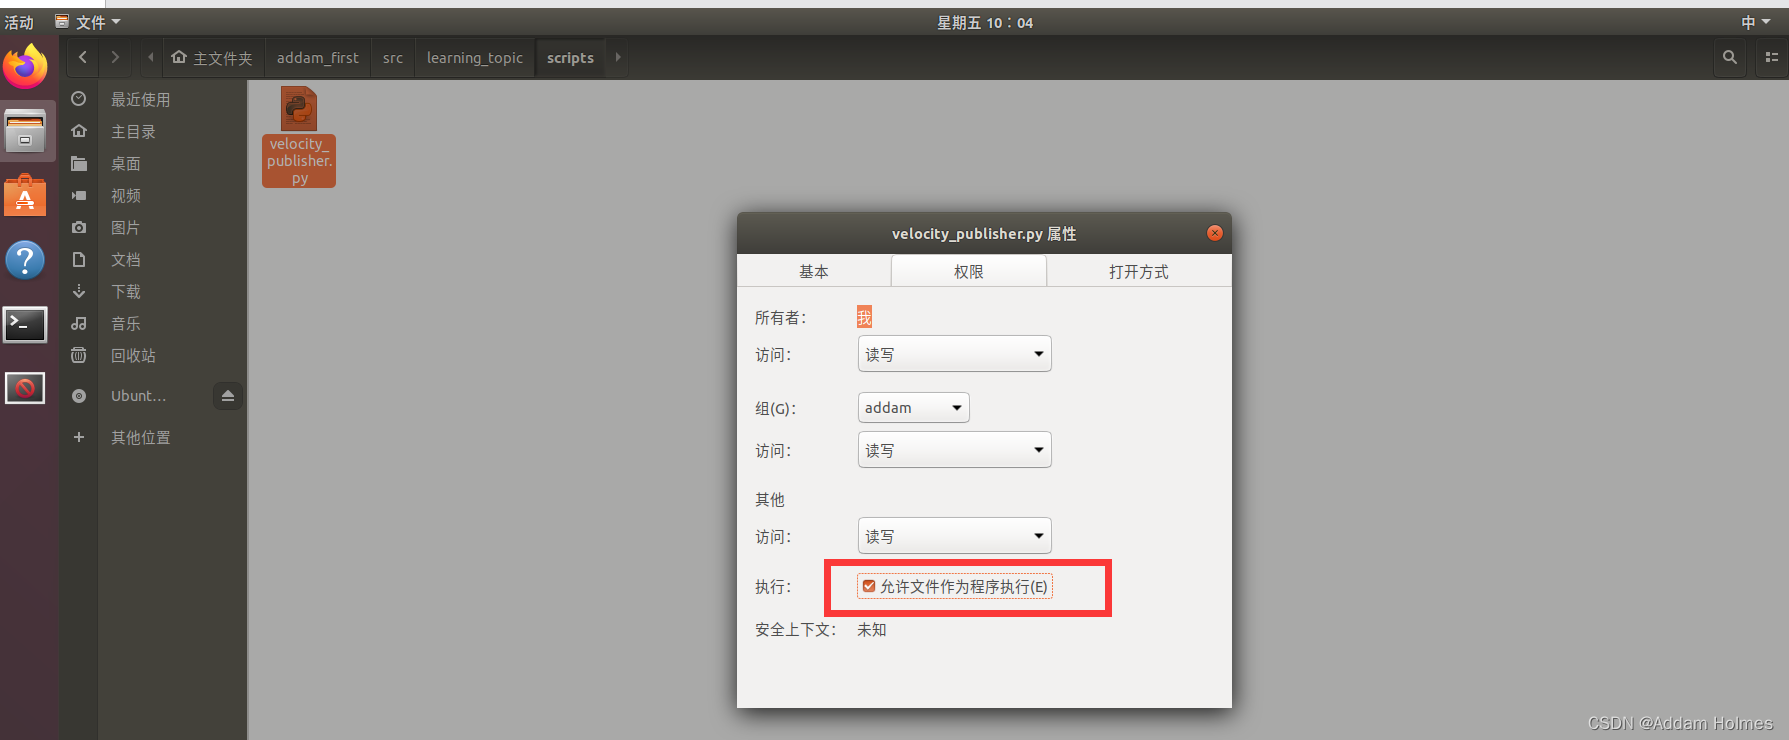1789x740 pixels.
Task: Open the Files app in the dock
Action: pos(25,131)
